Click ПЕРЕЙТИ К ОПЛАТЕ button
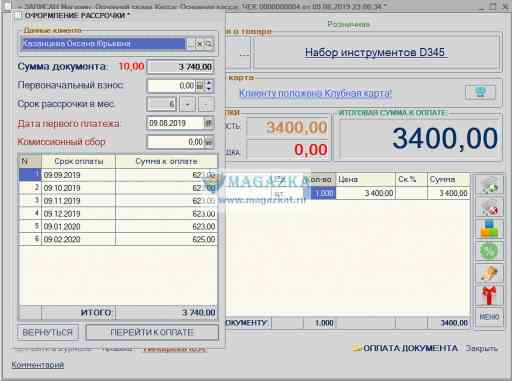Screen dimensions: 512x381 pos(152,332)
